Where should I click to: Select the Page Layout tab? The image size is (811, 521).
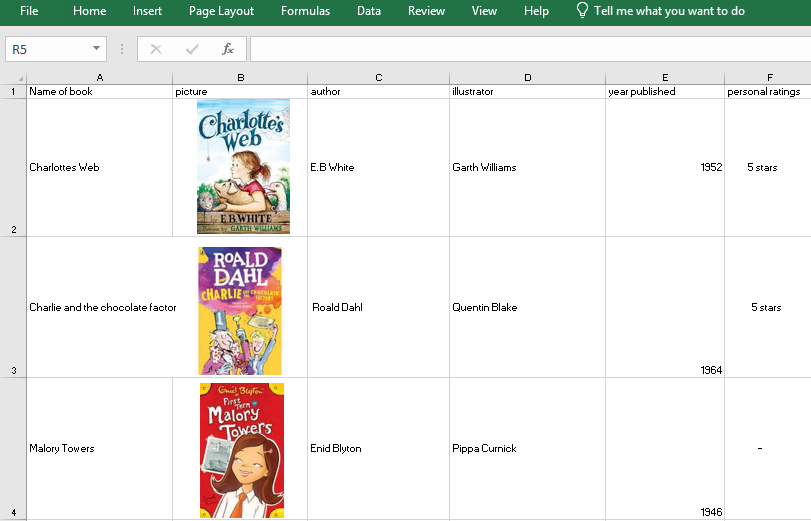(221, 11)
